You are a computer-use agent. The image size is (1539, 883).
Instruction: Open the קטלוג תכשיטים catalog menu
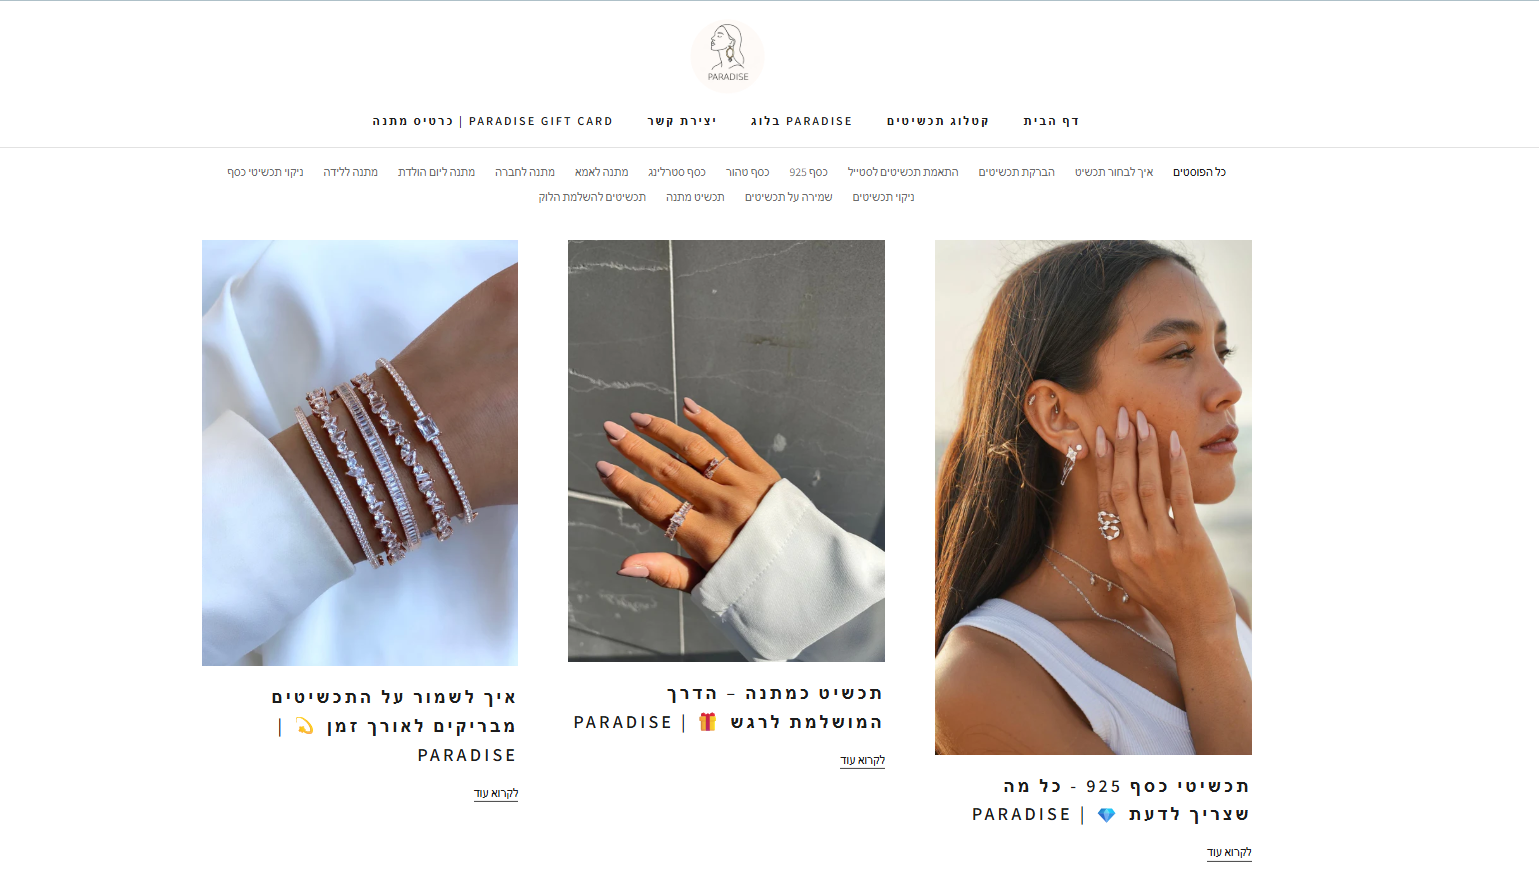(x=937, y=121)
